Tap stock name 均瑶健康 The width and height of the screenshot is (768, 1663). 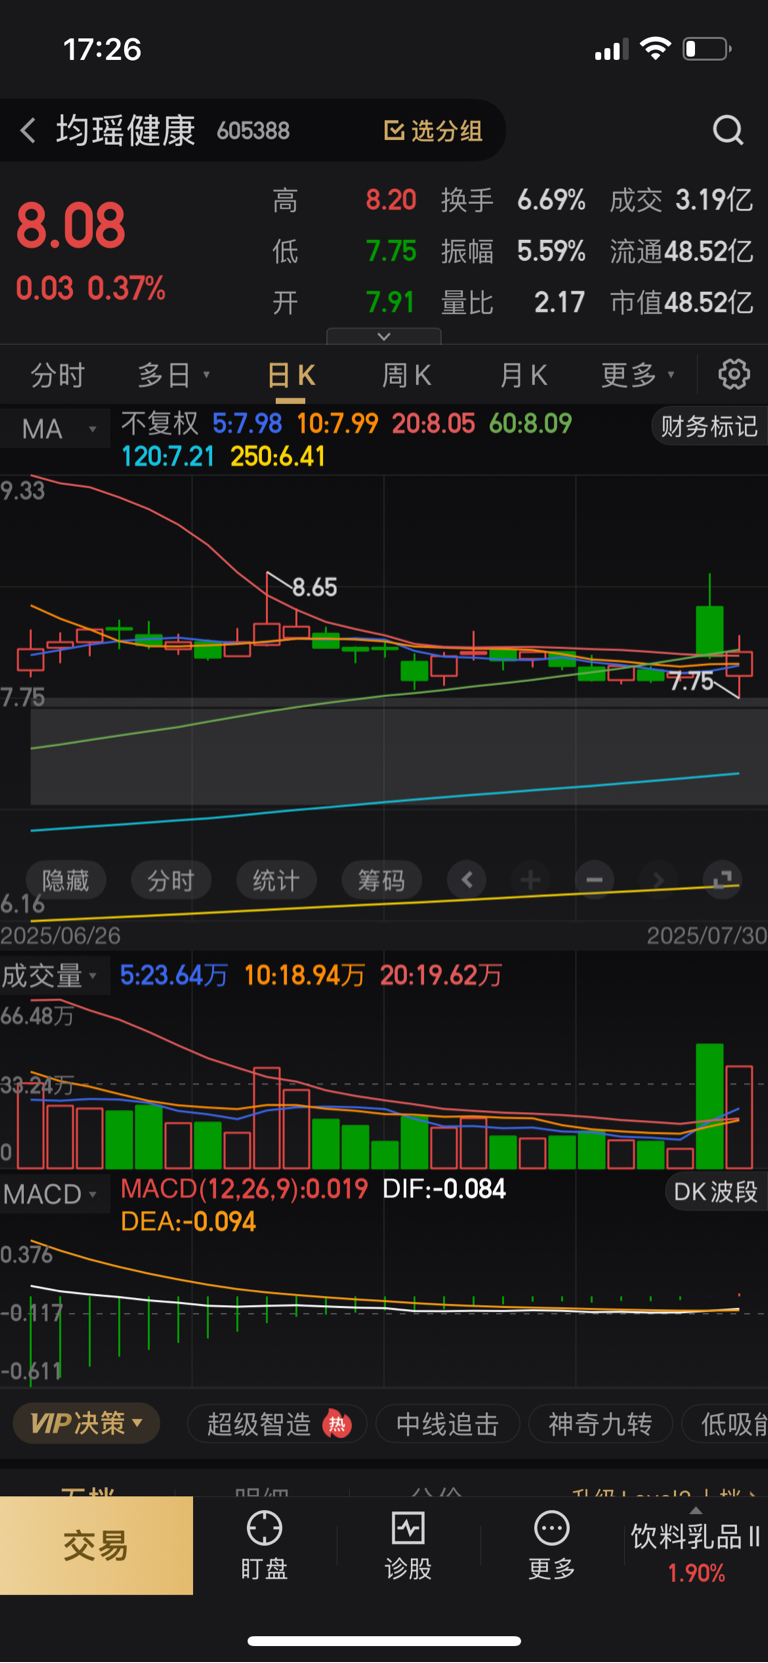point(125,131)
